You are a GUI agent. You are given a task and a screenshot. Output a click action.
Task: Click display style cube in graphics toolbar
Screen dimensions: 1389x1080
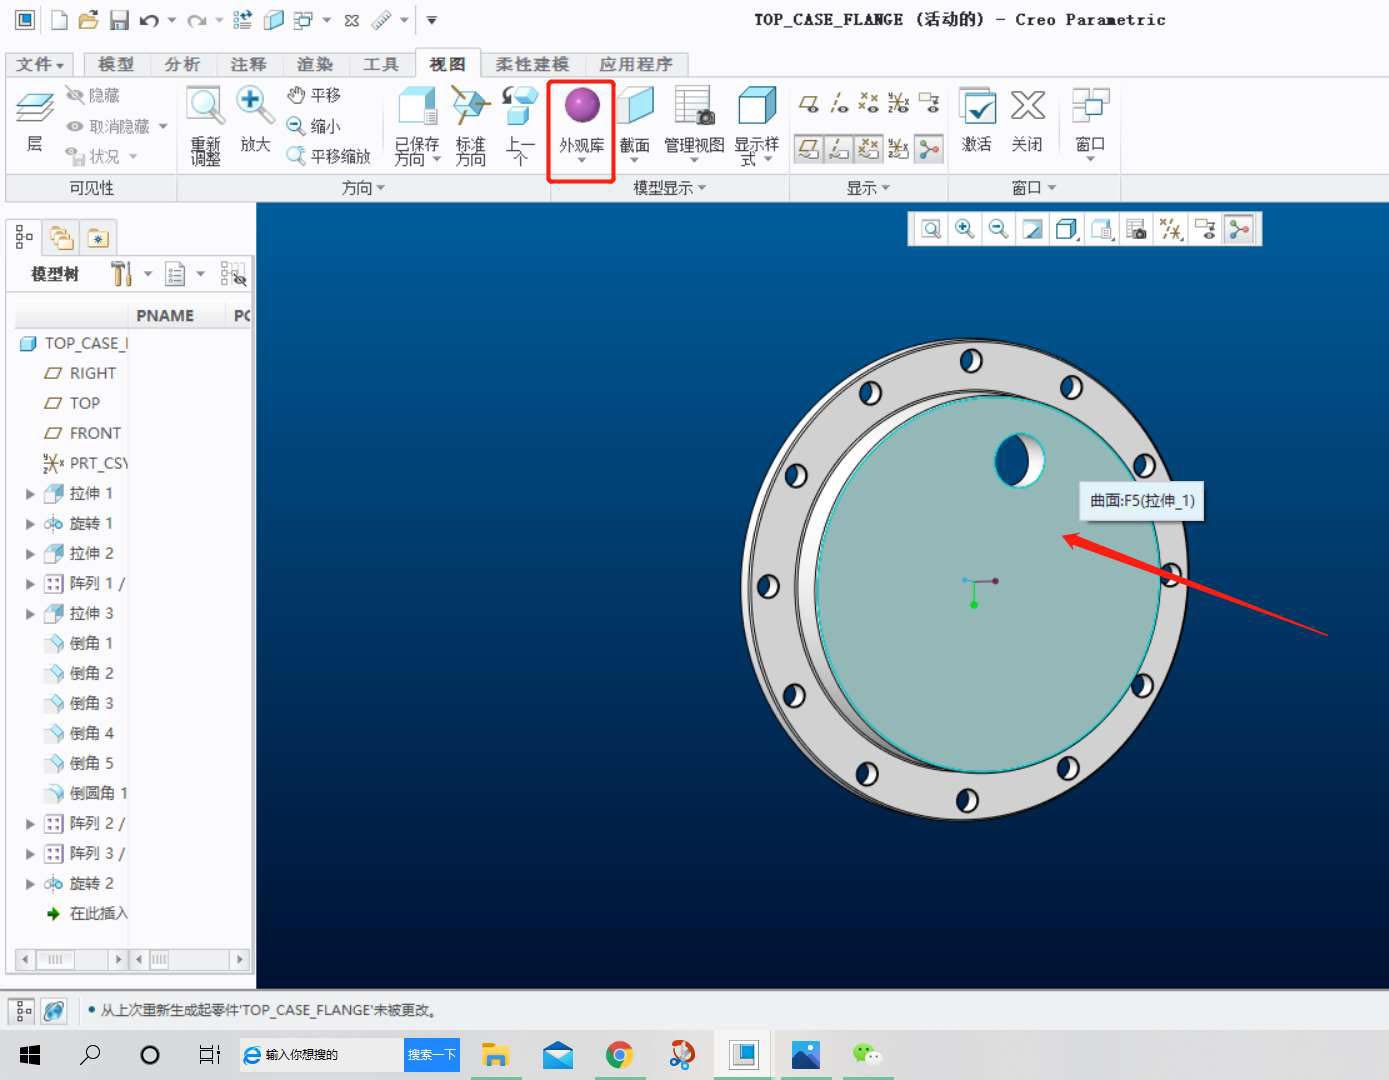click(1067, 229)
